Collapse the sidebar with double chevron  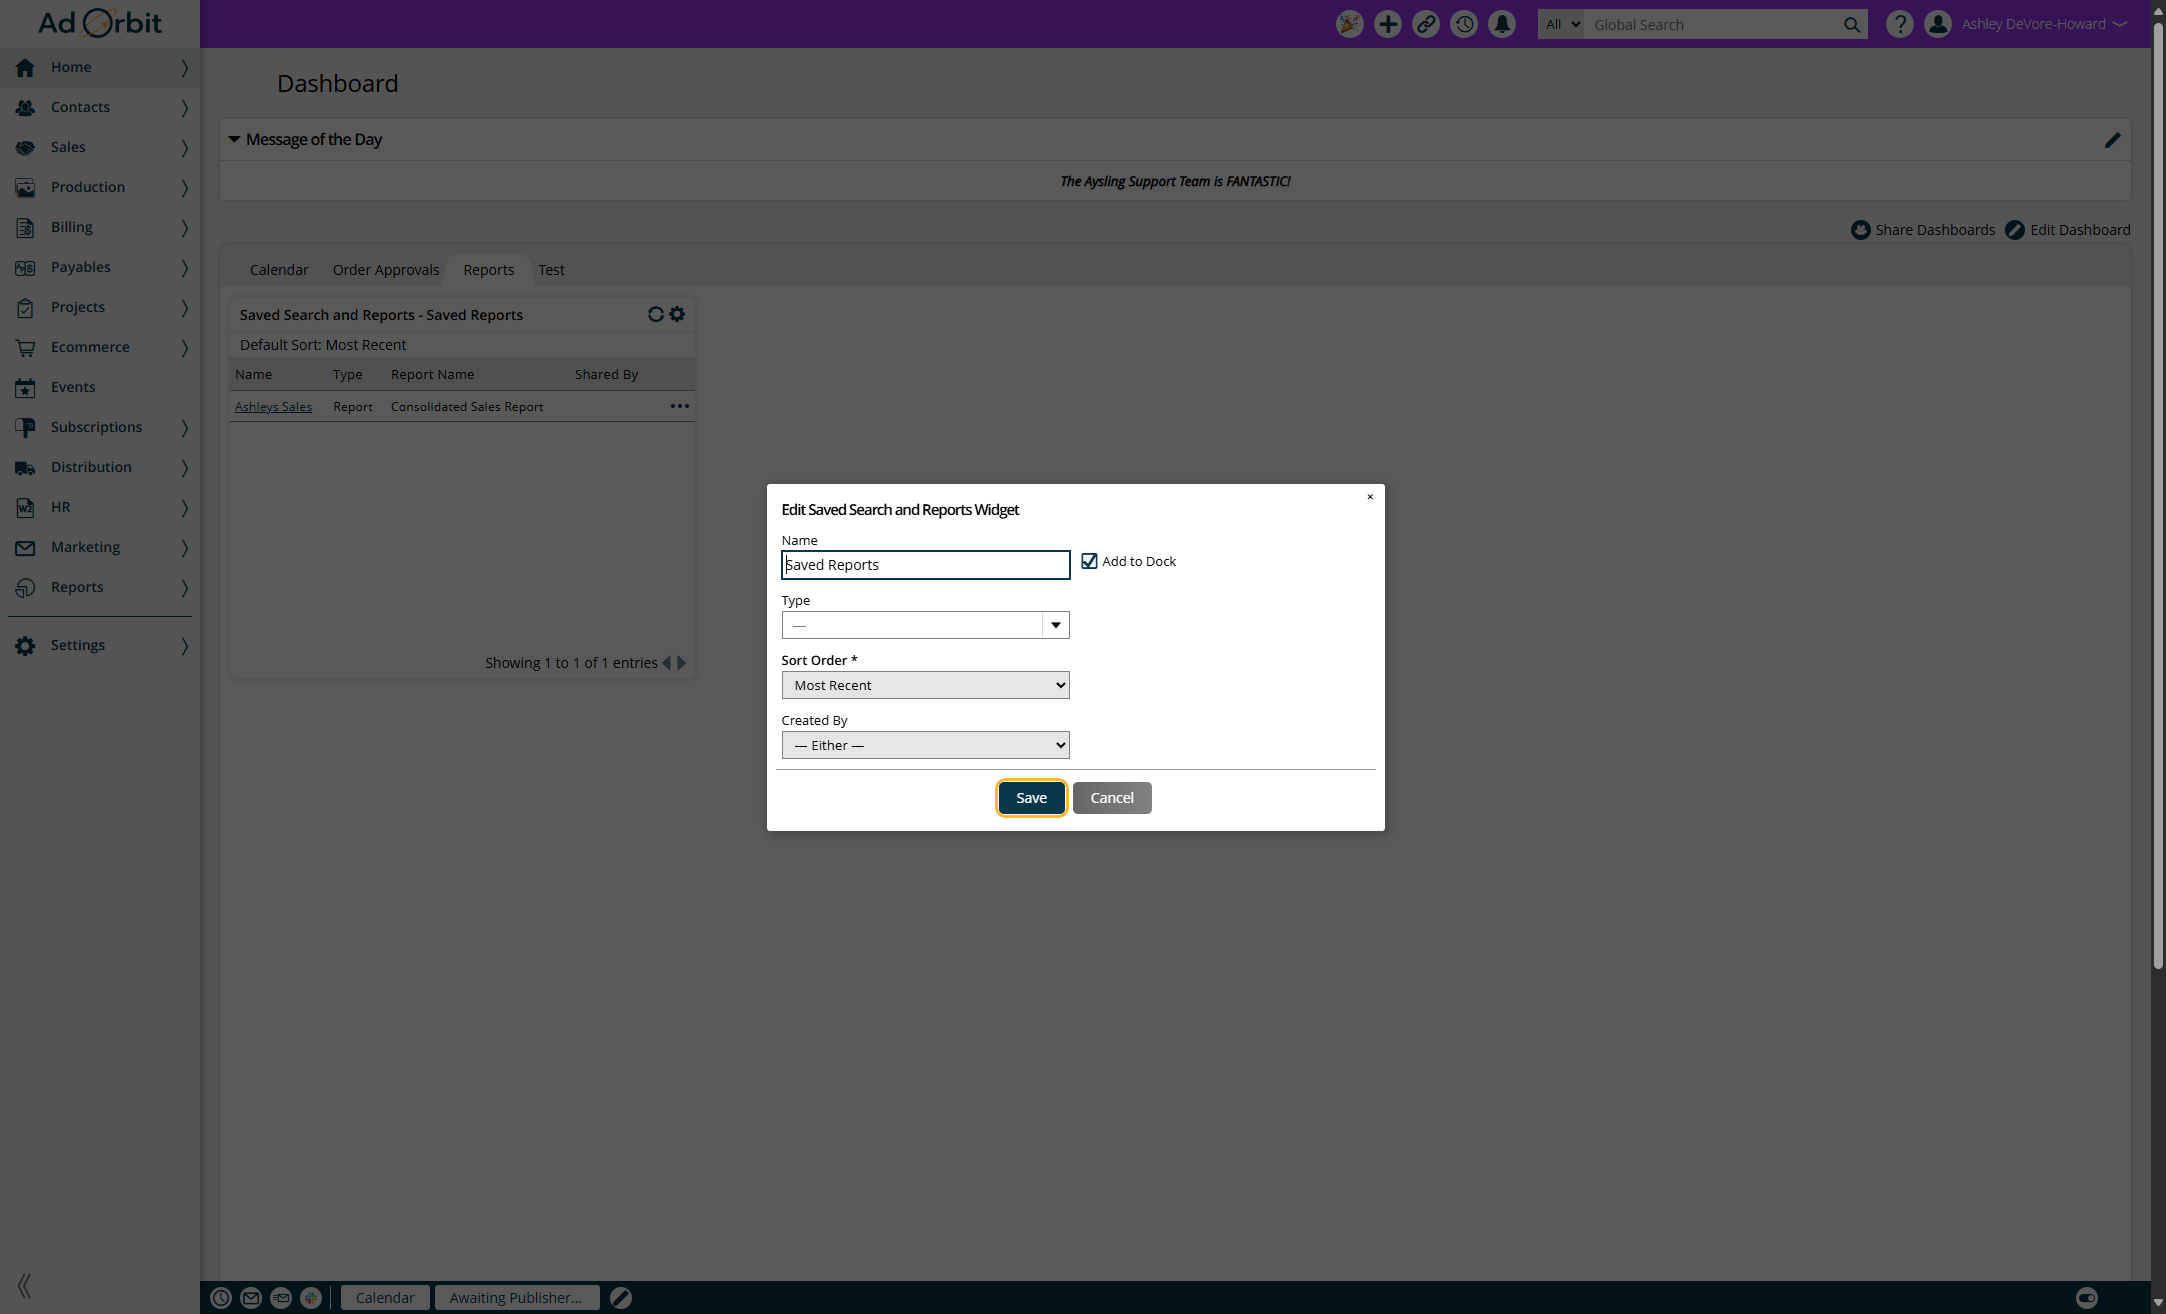click(x=24, y=1285)
